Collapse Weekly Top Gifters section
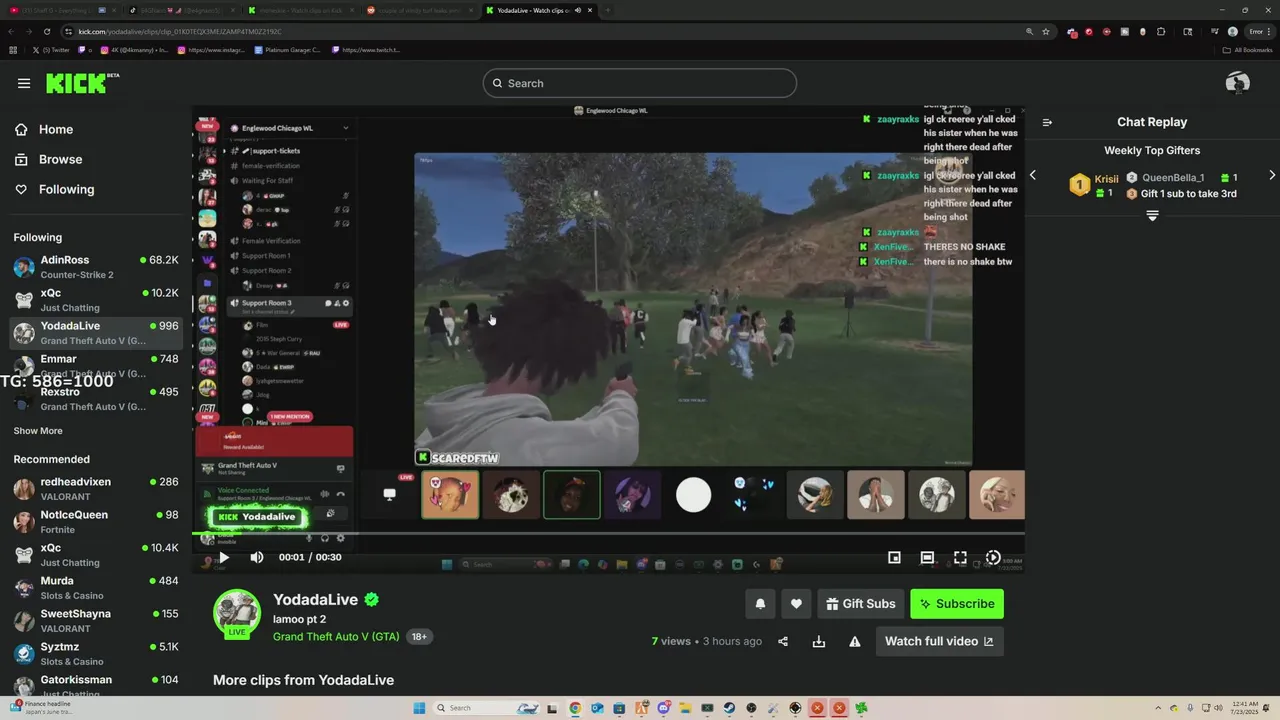The image size is (1280, 720). [1152, 215]
